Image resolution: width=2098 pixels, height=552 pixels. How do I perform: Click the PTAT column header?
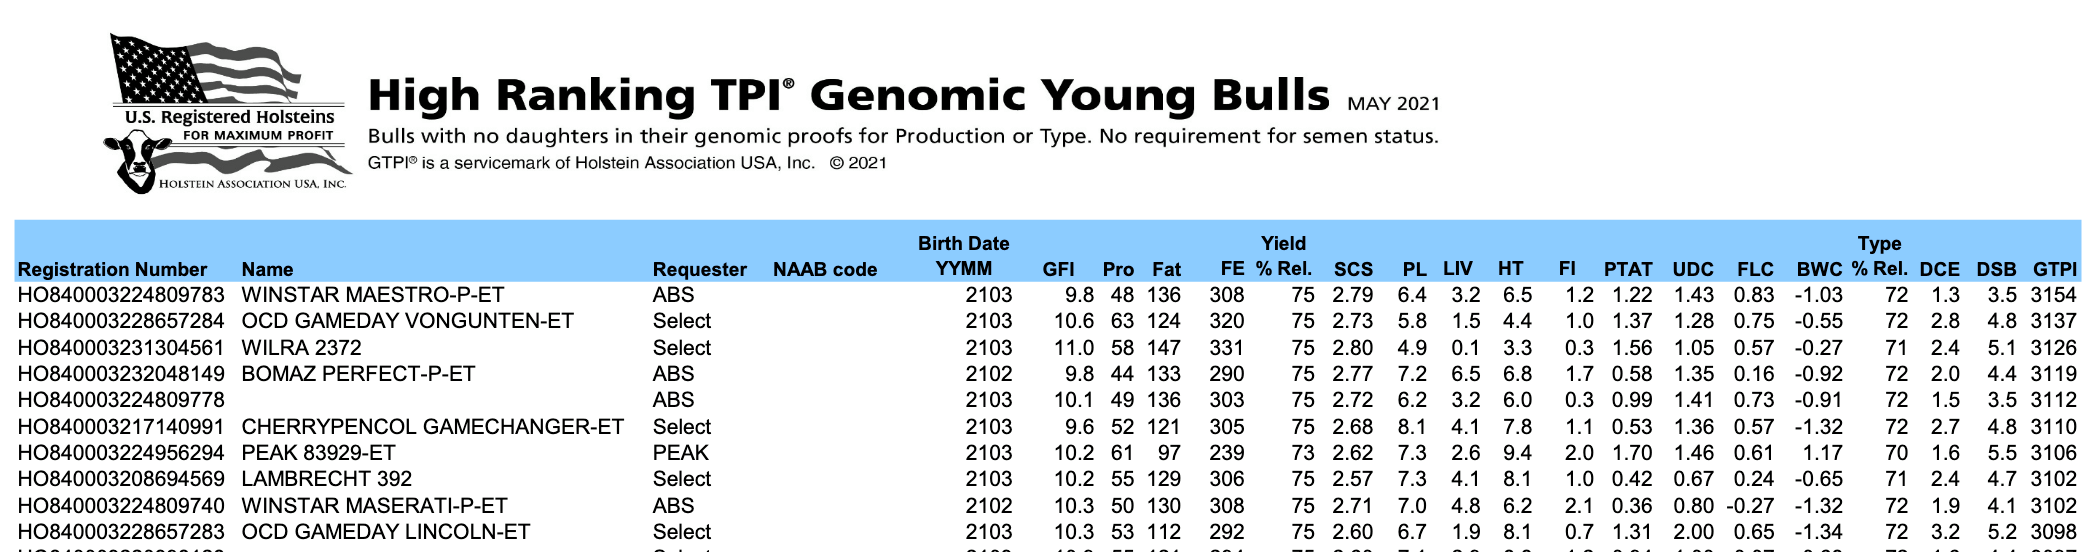[x=1628, y=269]
